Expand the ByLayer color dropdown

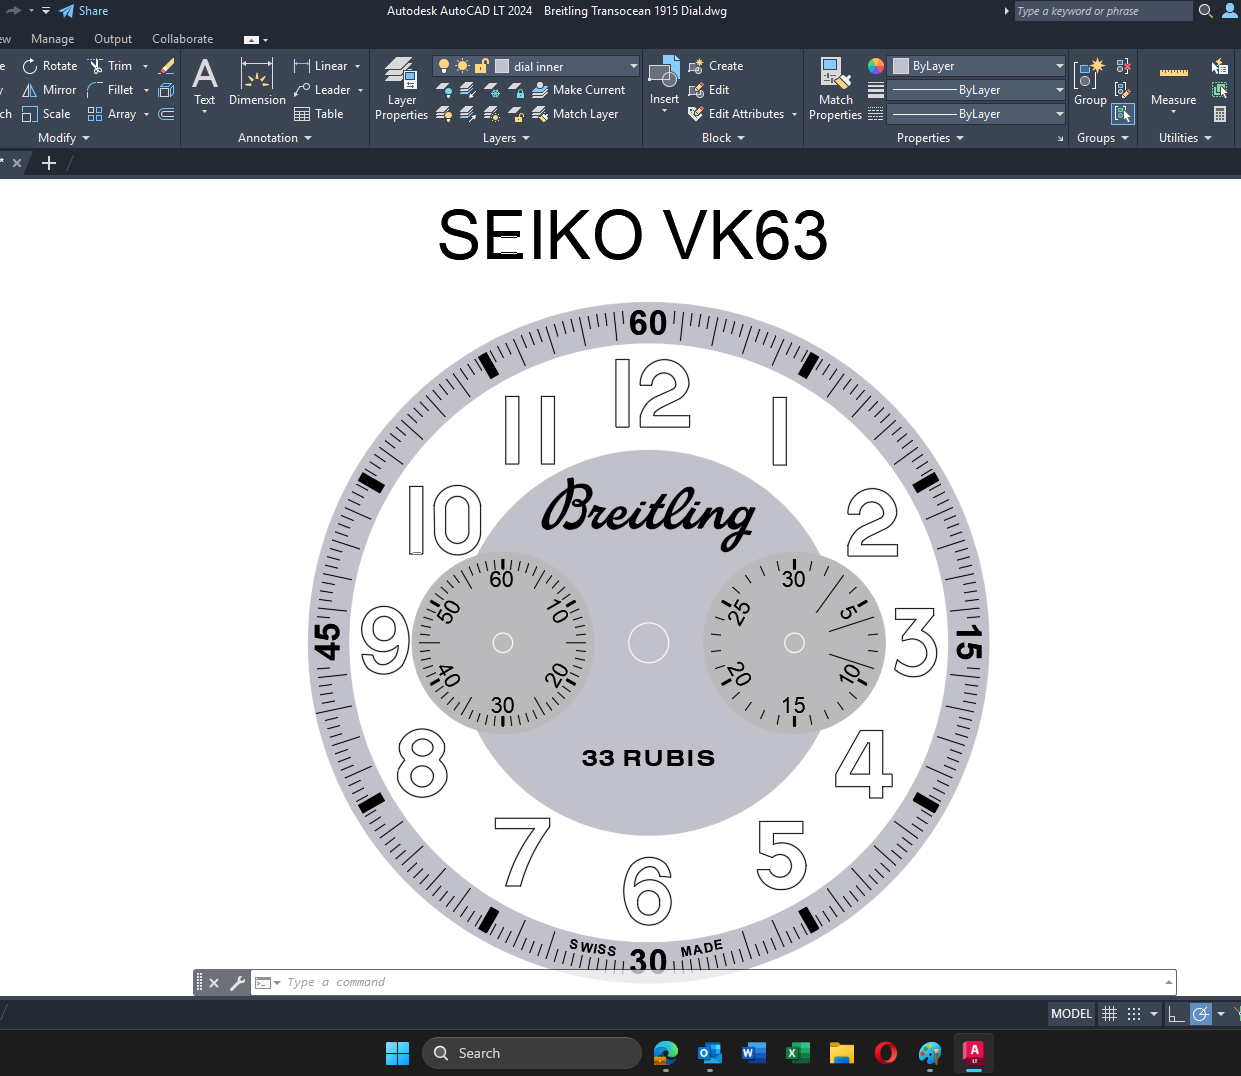[x=977, y=66]
